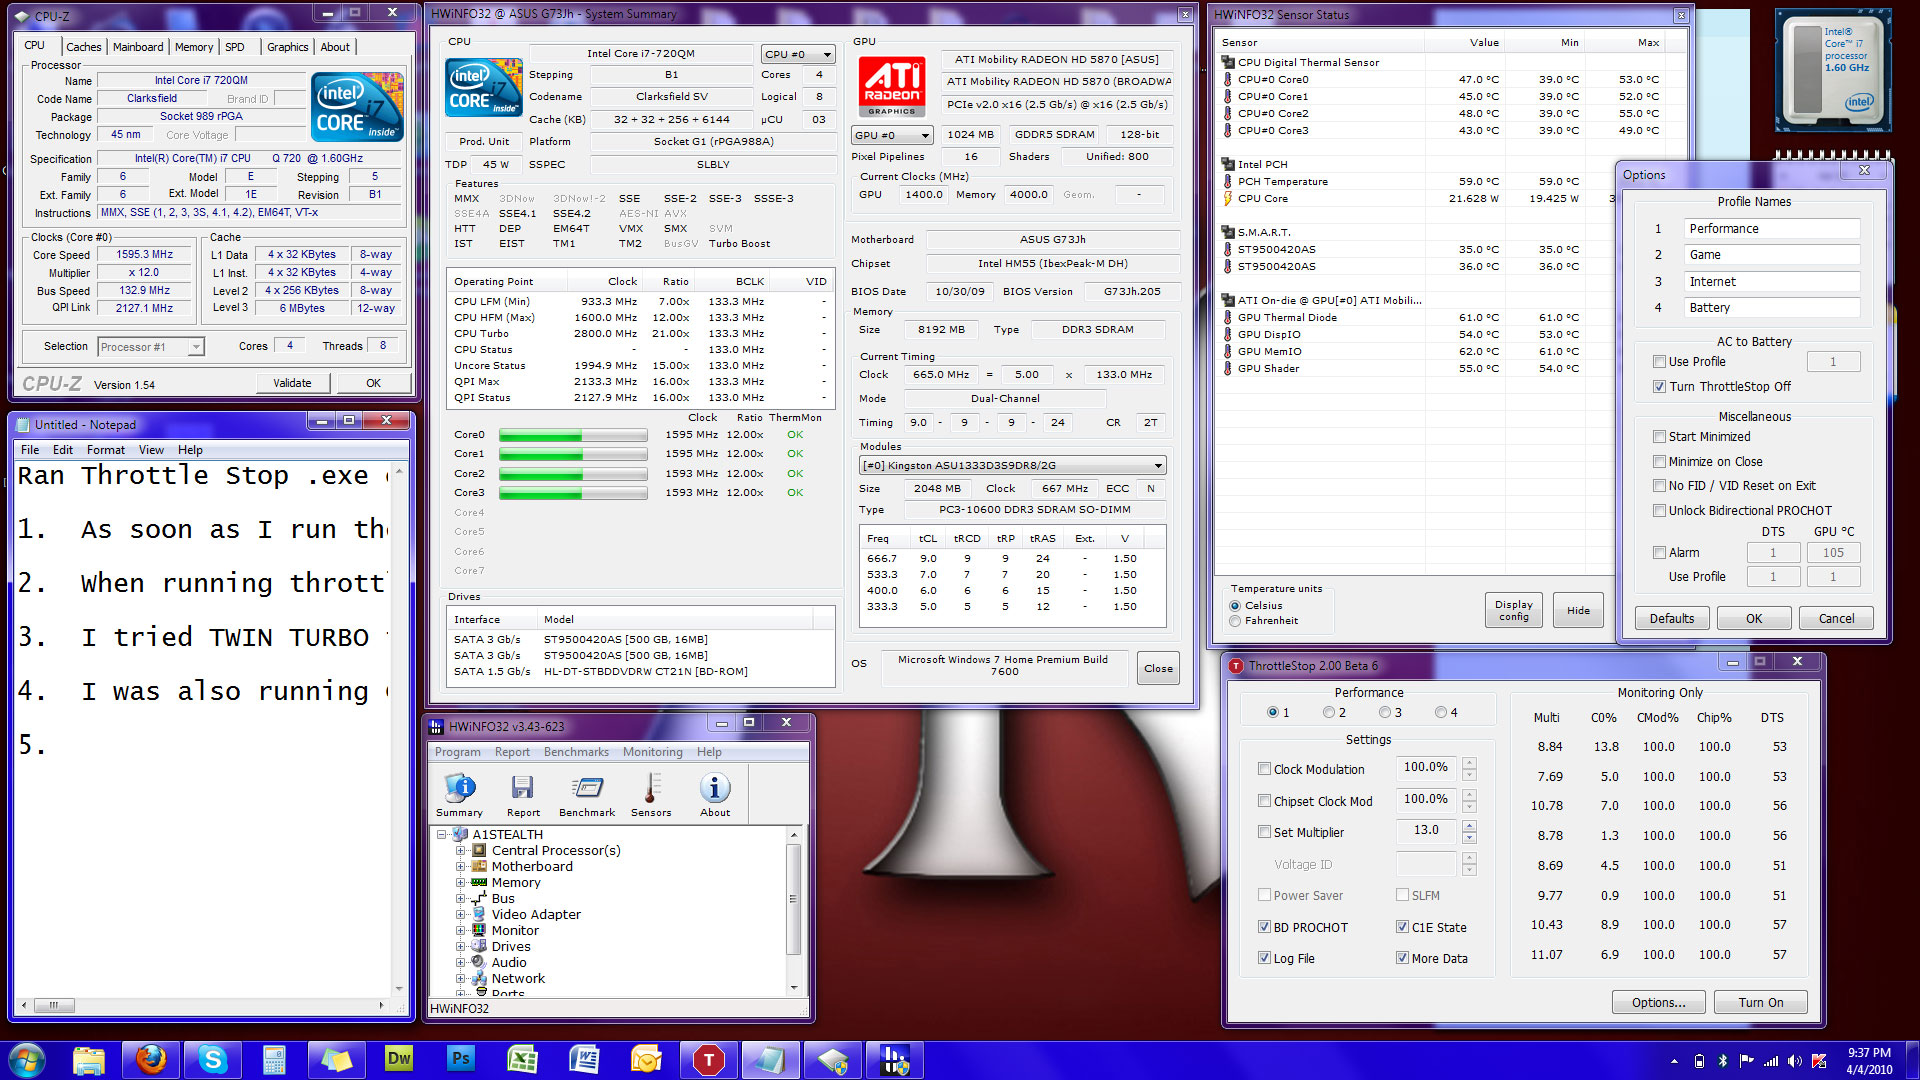Select Fahrenheit temperature units radio button
1920x1080 pixels.
coord(1236,621)
